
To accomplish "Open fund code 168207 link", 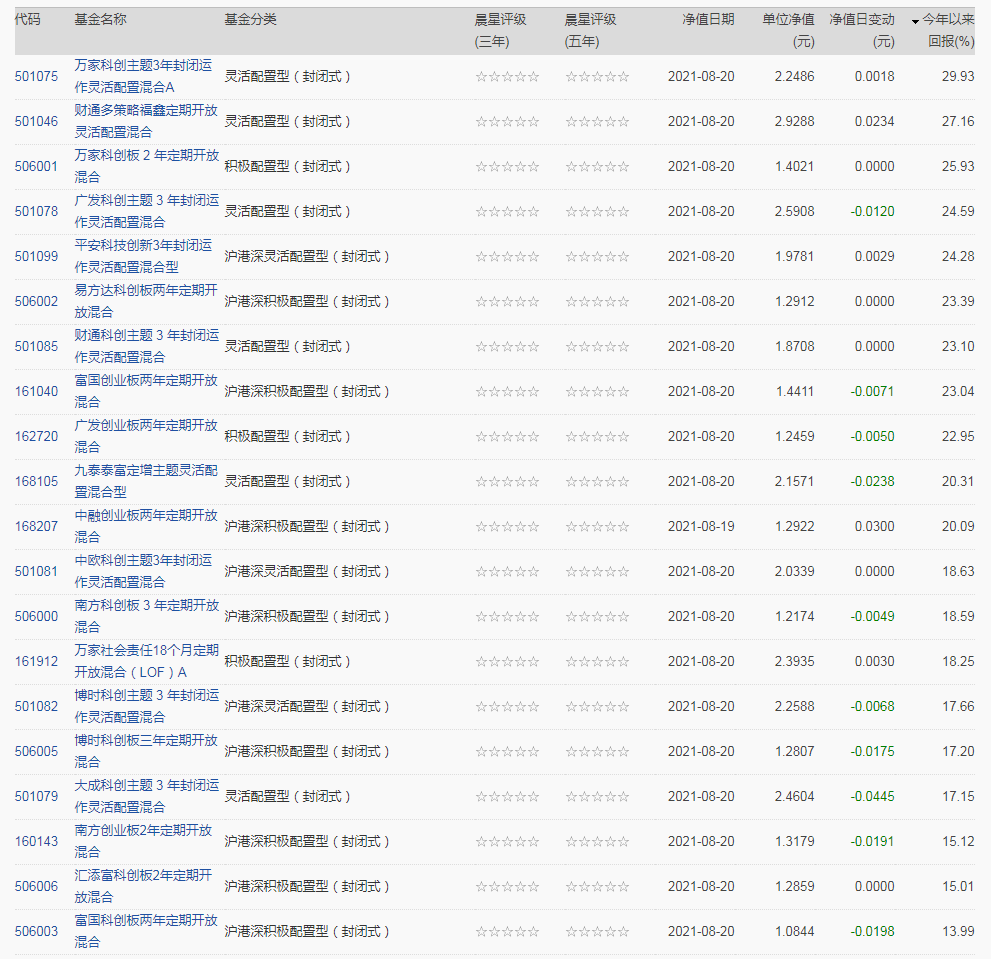I will pos(36,526).
